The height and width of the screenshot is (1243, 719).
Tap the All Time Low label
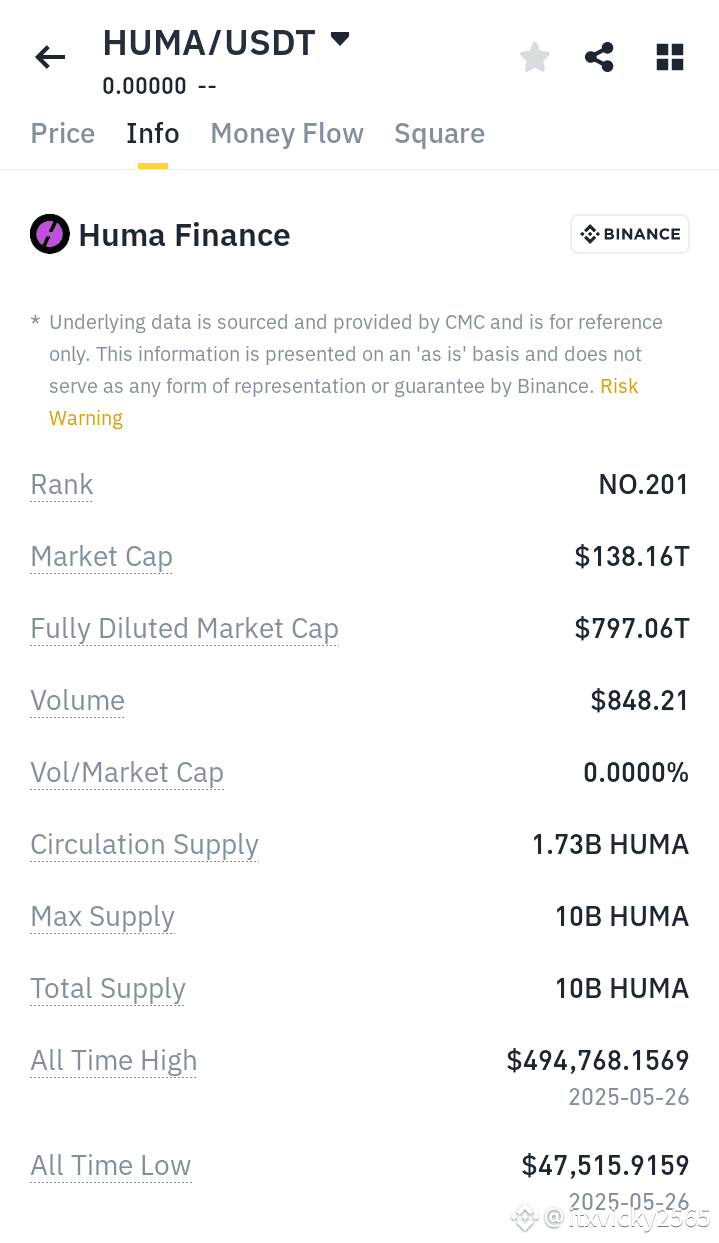pyautogui.click(x=111, y=1166)
